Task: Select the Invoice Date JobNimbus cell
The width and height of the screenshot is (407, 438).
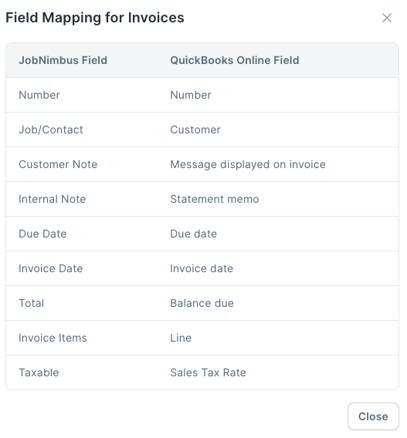Action: pos(51,268)
